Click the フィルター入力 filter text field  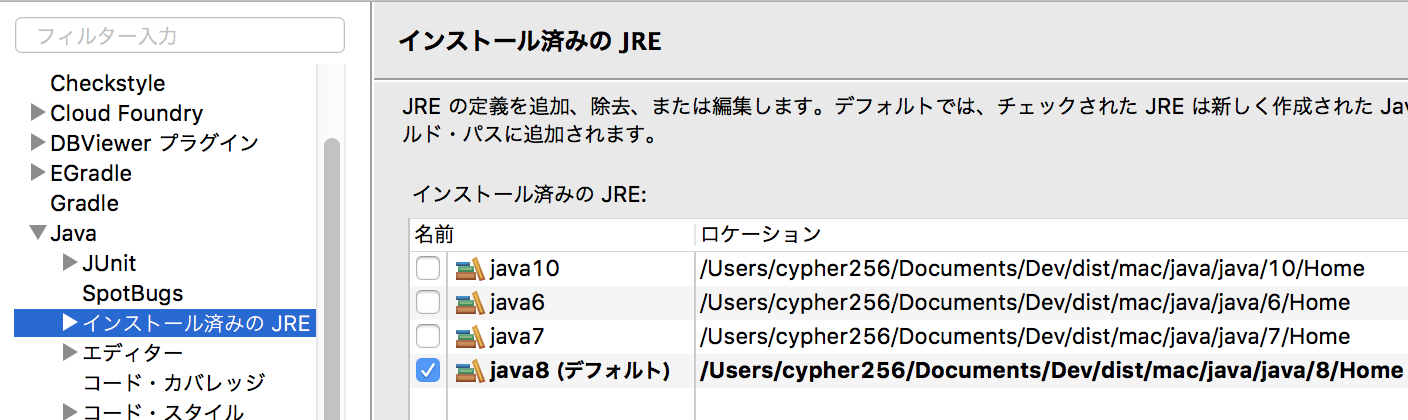(180, 36)
